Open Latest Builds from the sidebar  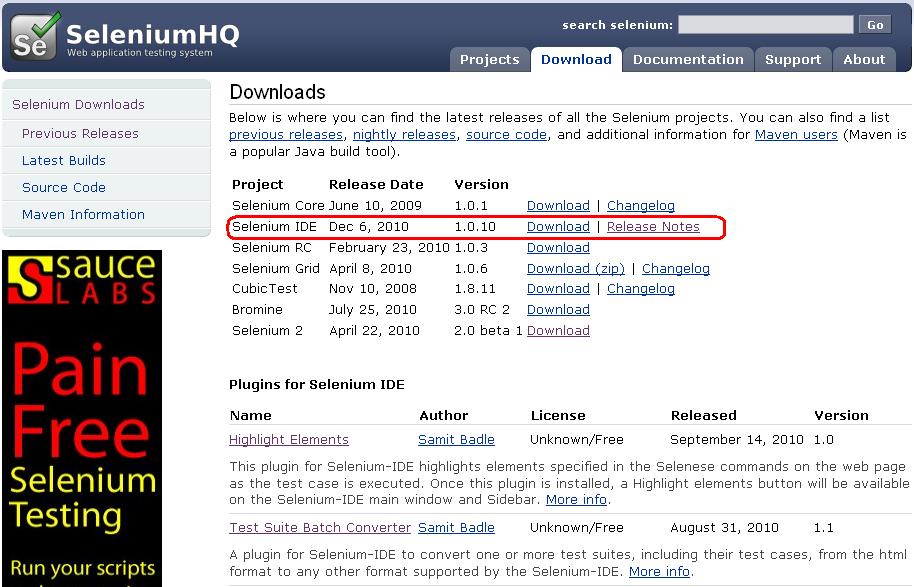[x=62, y=160]
